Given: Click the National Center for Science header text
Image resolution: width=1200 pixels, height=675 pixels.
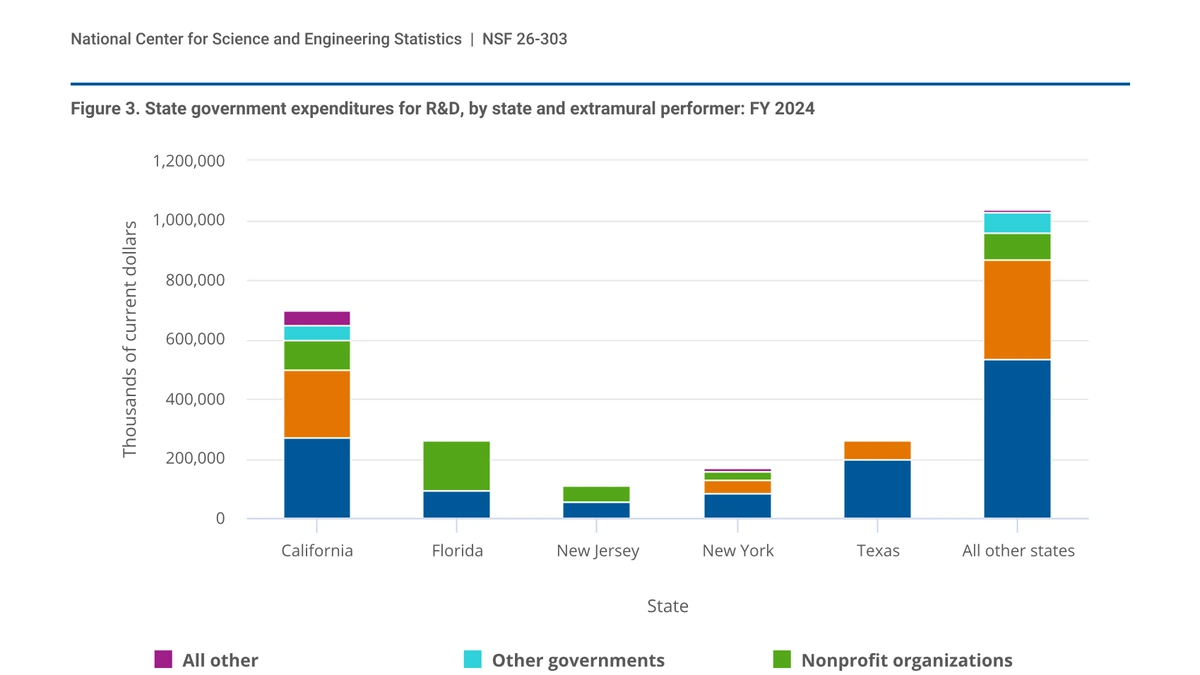Looking at the screenshot, I should (266, 39).
